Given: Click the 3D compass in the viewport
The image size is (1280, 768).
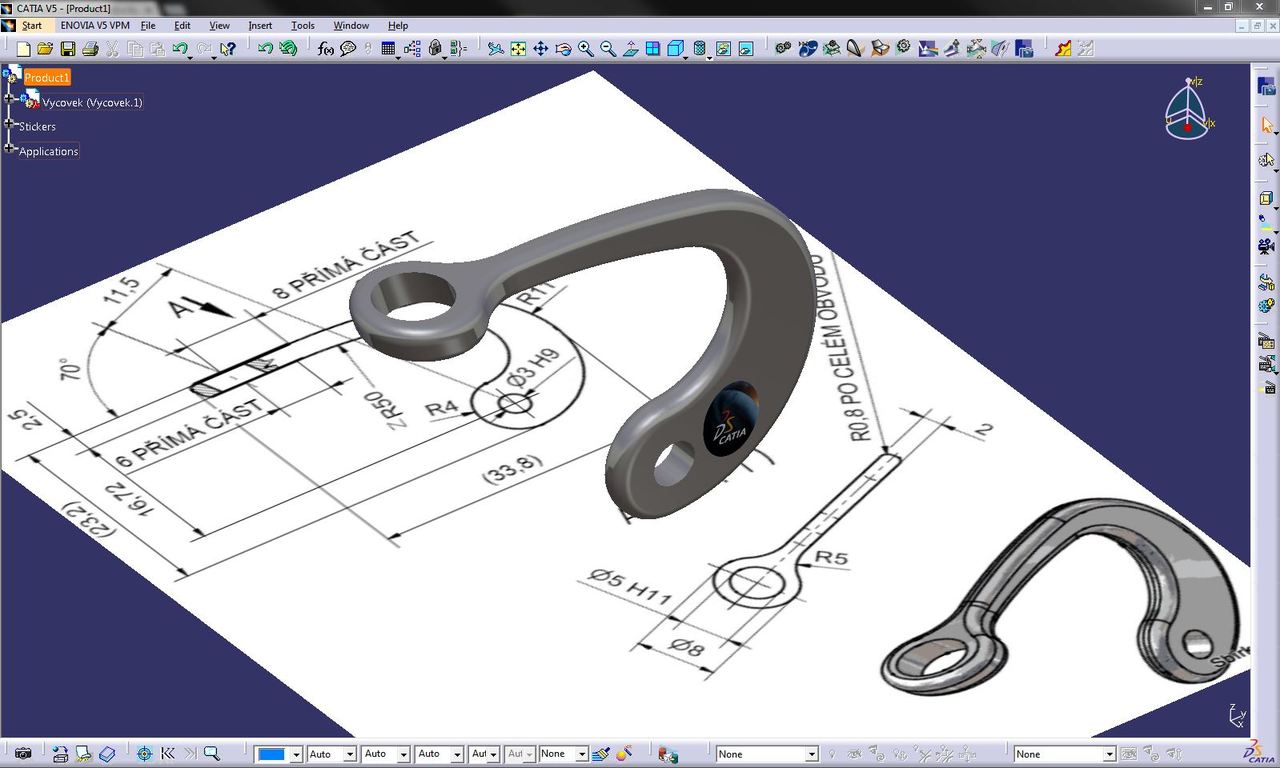Looking at the screenshot, I should [1189, 110].
